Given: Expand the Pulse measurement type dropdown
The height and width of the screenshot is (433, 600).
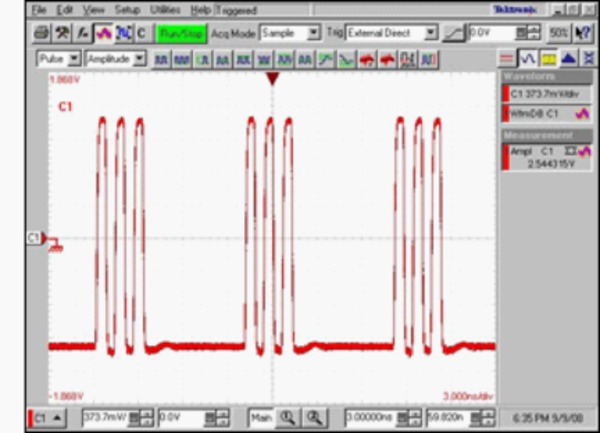Looking at the screenshot, I should click(x=75, y=60).
